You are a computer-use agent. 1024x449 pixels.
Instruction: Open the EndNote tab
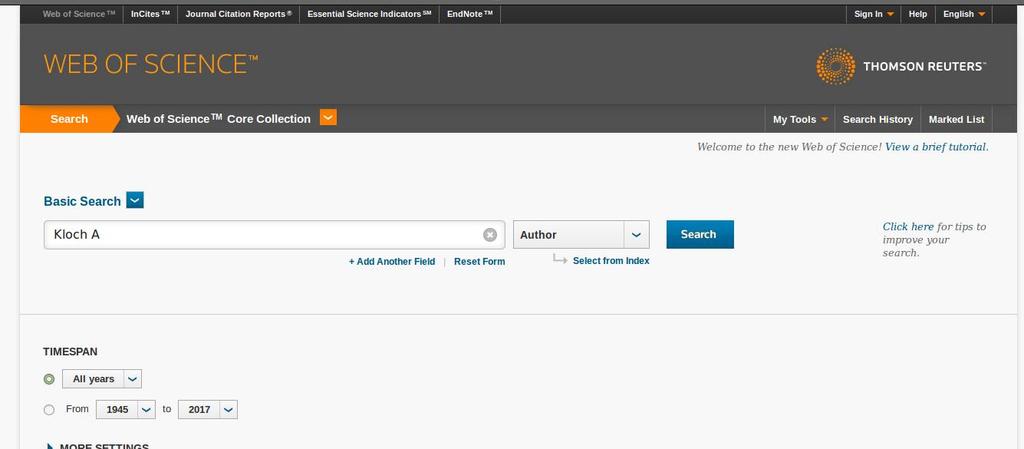point(470,14)
